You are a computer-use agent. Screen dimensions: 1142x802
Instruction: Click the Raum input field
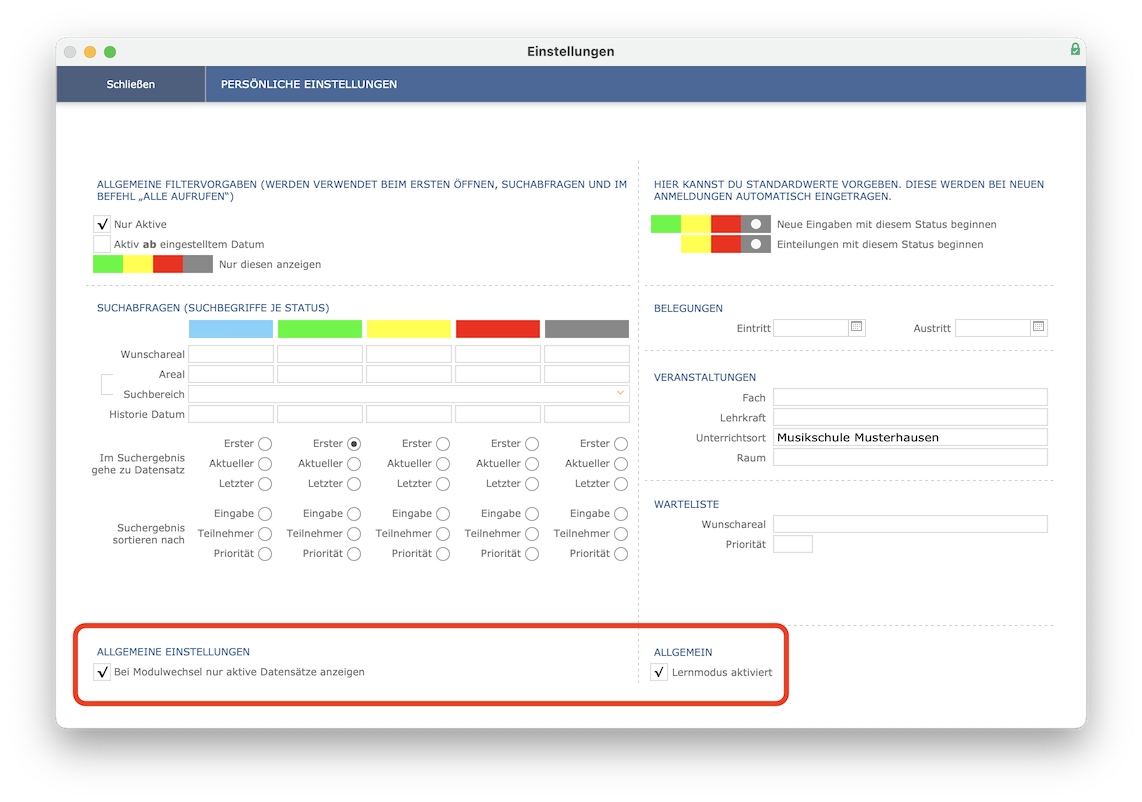pos(910,457)
